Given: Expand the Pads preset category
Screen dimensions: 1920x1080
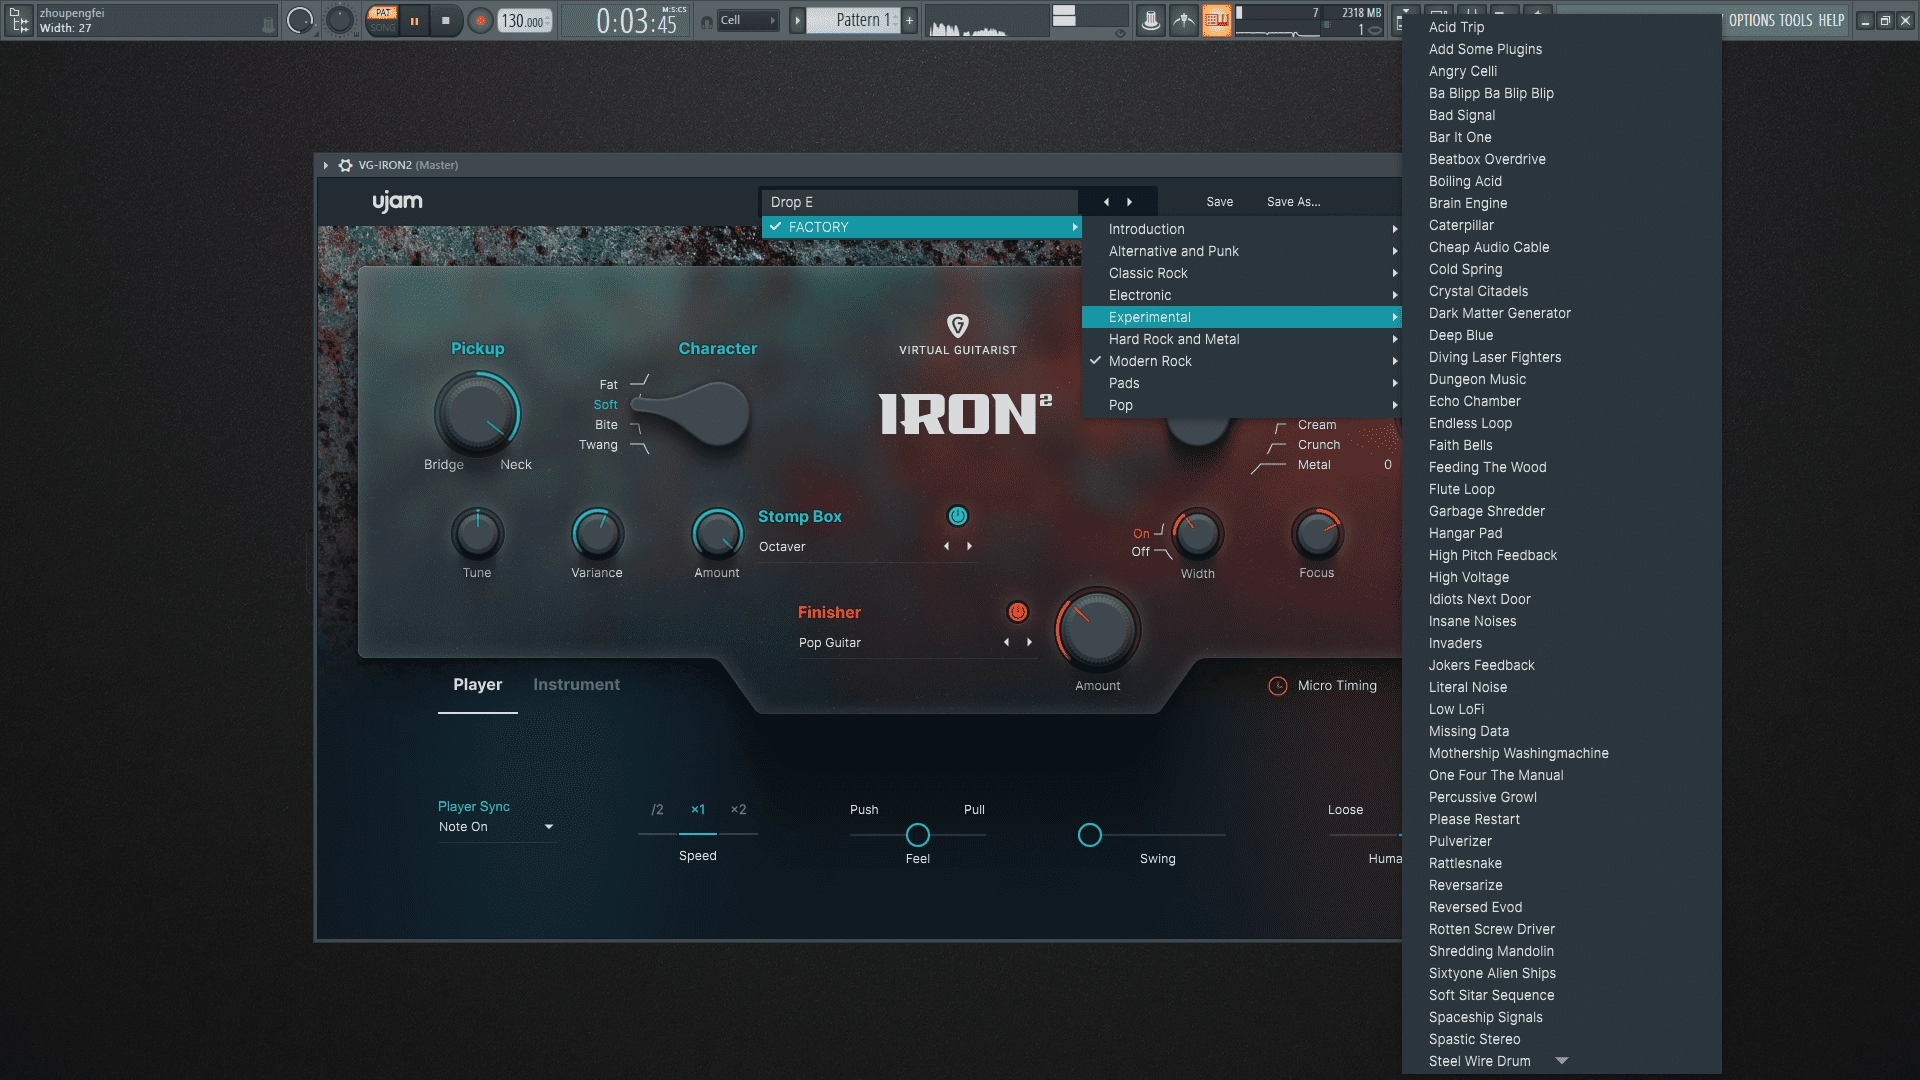Looking at the screenshot, I should tap(1242, 383).
